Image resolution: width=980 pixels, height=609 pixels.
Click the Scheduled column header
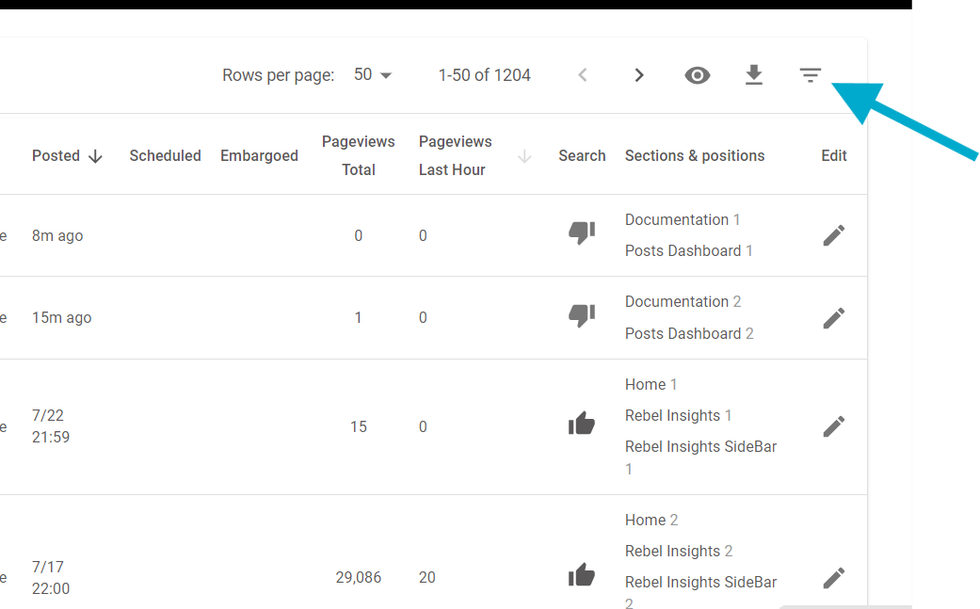tap(165, 156)
